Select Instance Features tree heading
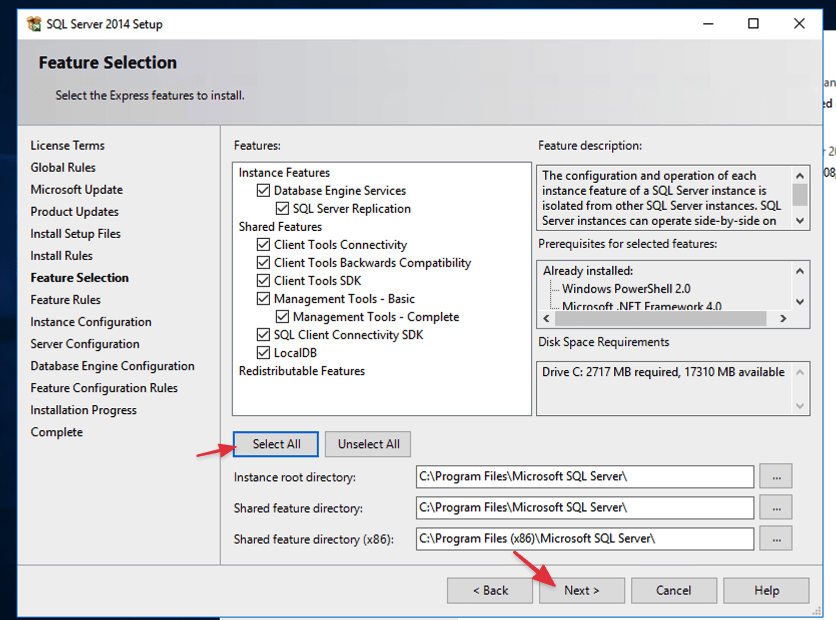The height and width of the screenshot is (620, 836). tap(284, 173)
